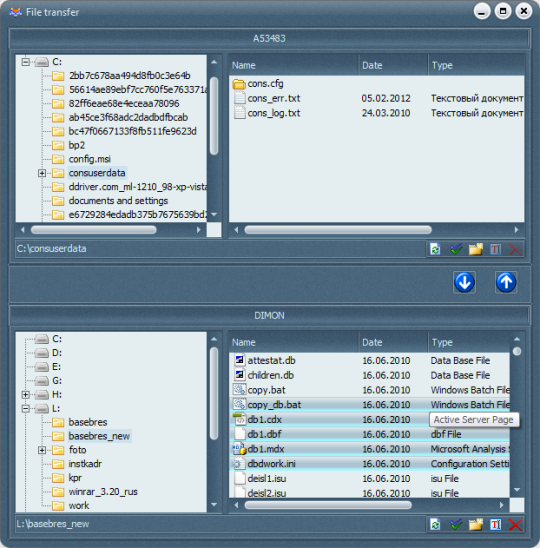540x548 pixels.
Task: Select the ab45ce3f68adc2dadbdfbcab folder
Action: [128, 117]
